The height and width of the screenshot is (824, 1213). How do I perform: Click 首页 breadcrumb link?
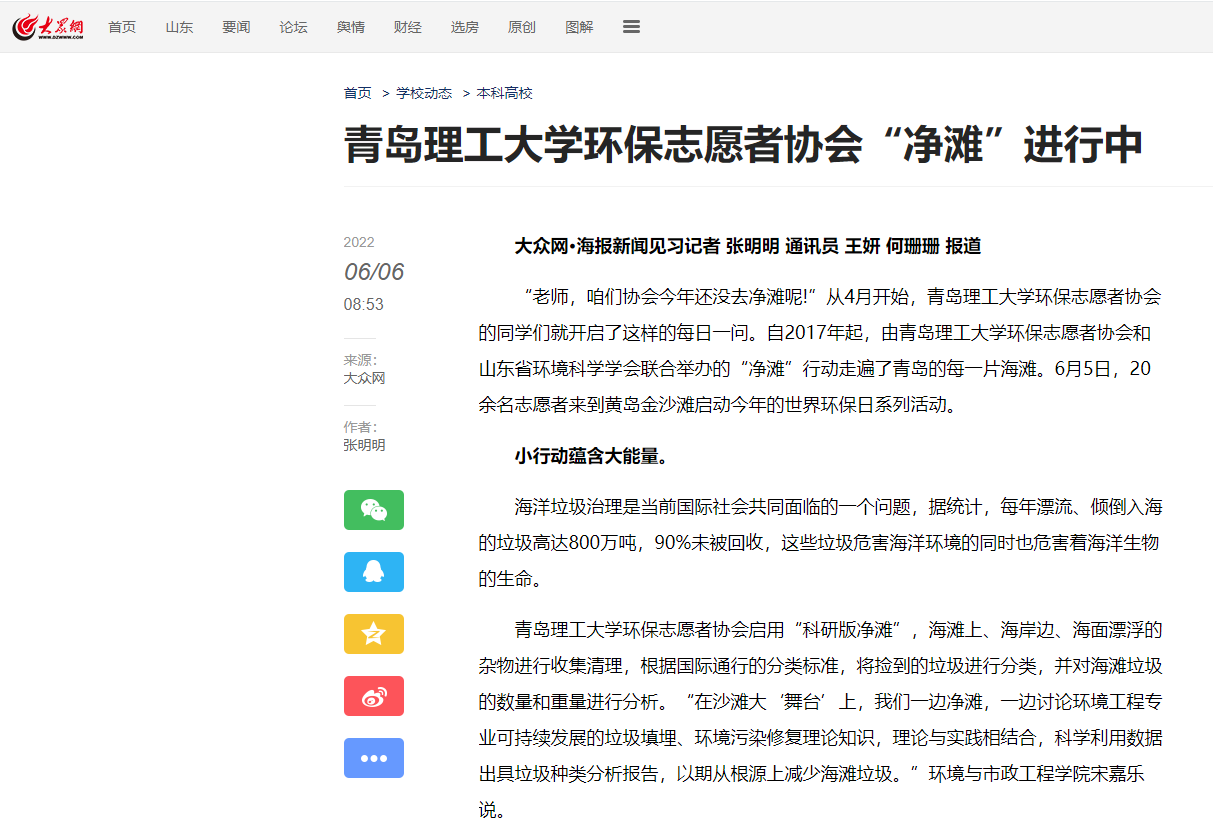[x=357, y=93]
